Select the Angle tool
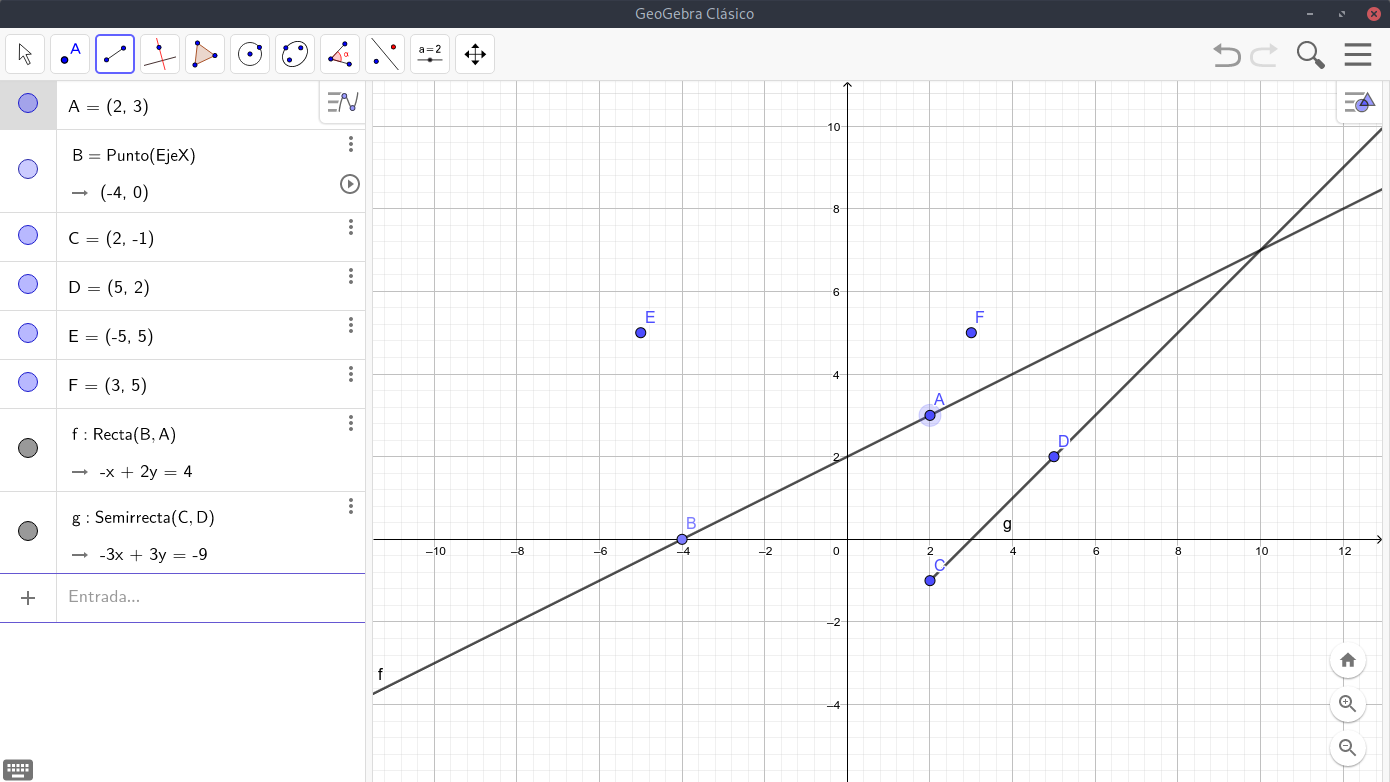The image size is (1390, 782). pyautogui.click(x=340, y=54)
